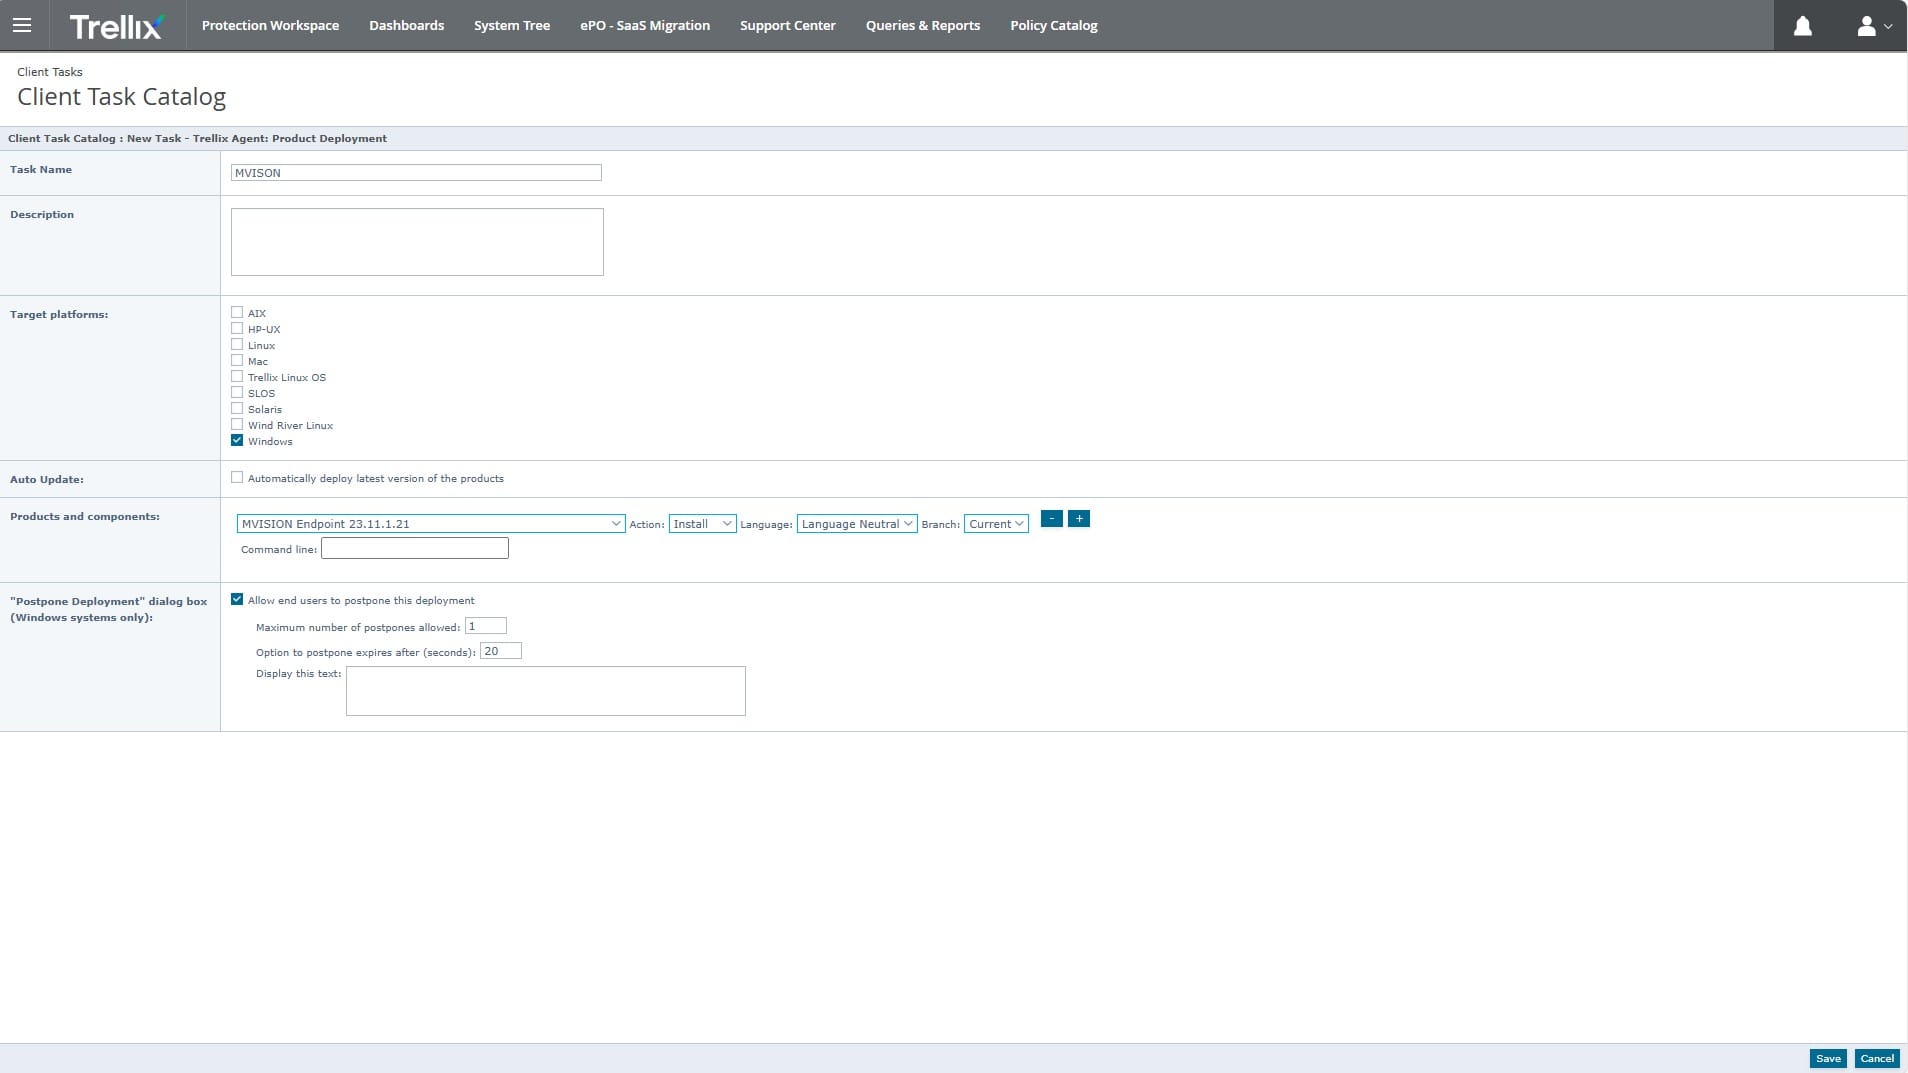Screen dimensions: 1908x1073
Task: Tick the Linux platform checkbox
Action: pos(237,344)
